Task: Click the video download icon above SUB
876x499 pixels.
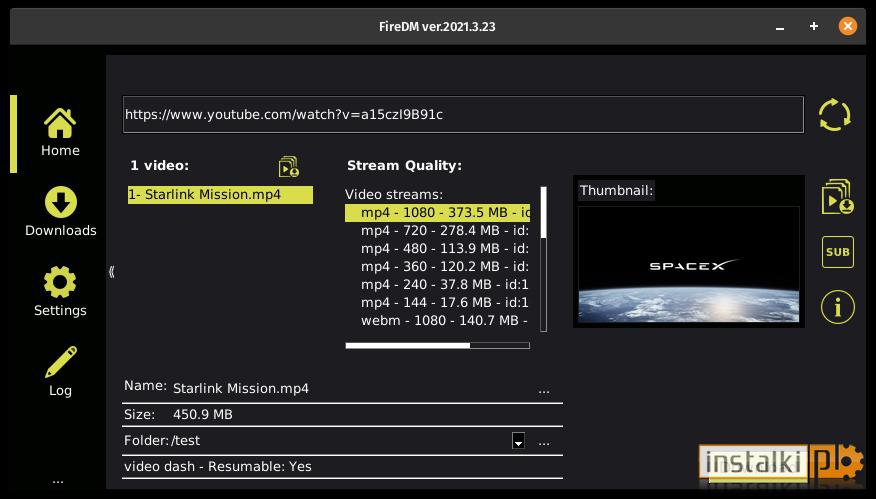Action: pyautogui.click(x=837, y=197)
